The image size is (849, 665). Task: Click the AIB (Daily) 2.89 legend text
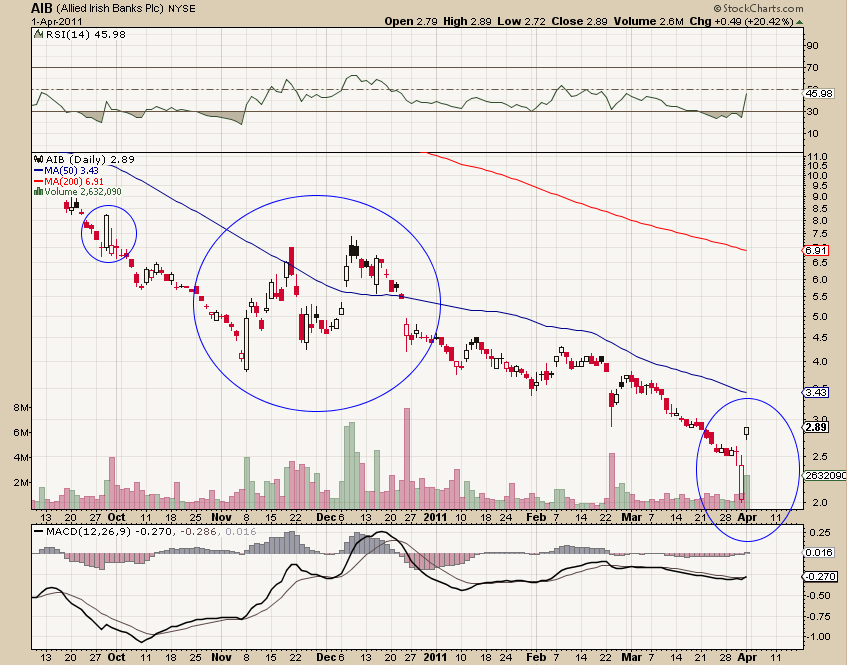(x=90, y=160)
